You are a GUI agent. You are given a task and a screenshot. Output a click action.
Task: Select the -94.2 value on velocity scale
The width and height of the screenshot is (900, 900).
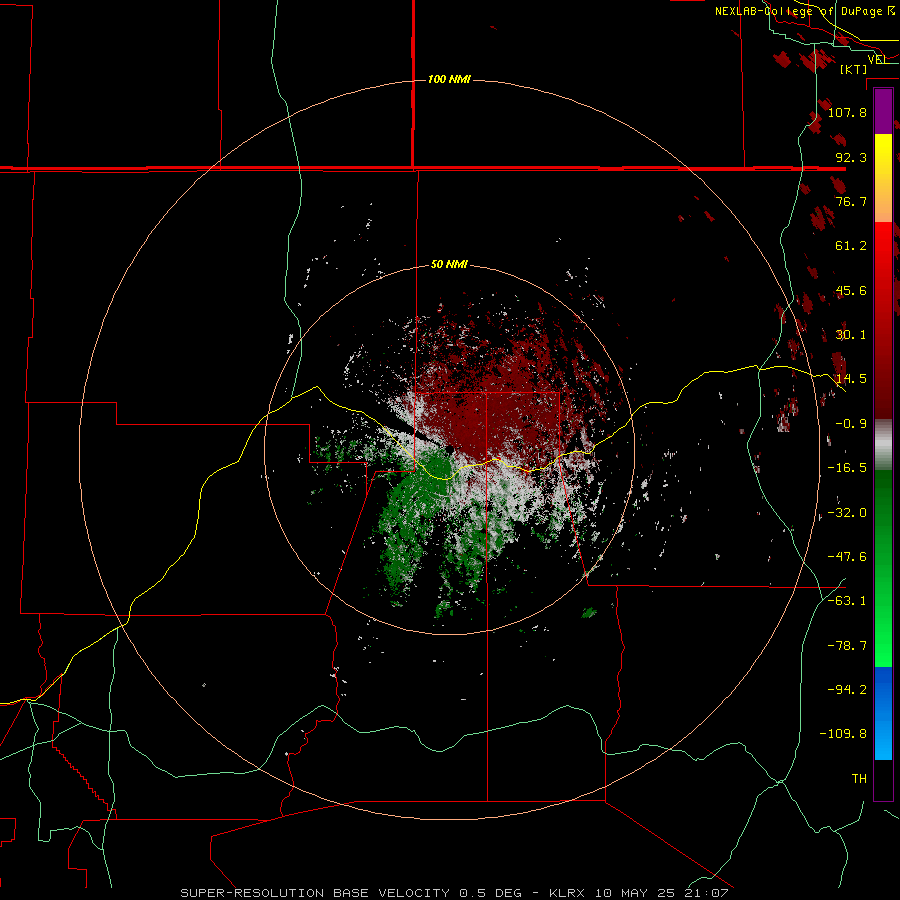click(x=847, y=690)
